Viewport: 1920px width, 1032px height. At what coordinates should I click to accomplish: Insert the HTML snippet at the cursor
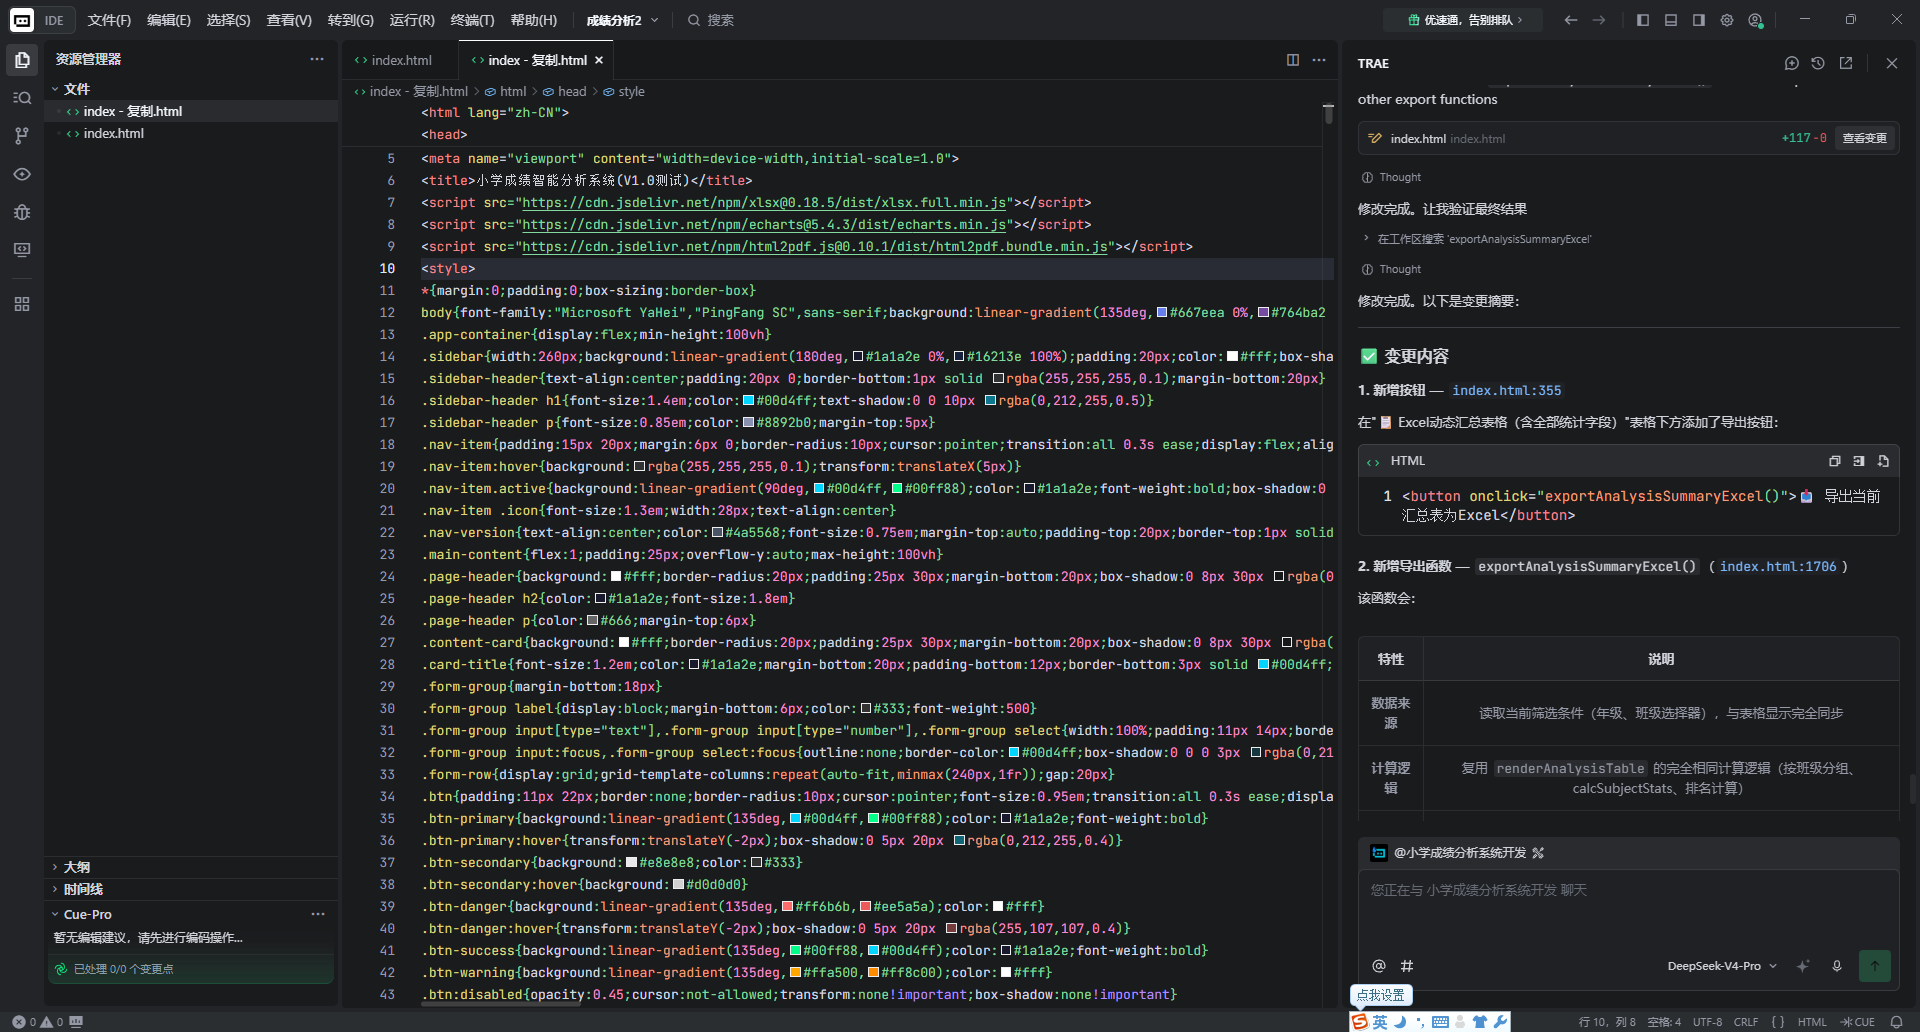click(1858, 461)
